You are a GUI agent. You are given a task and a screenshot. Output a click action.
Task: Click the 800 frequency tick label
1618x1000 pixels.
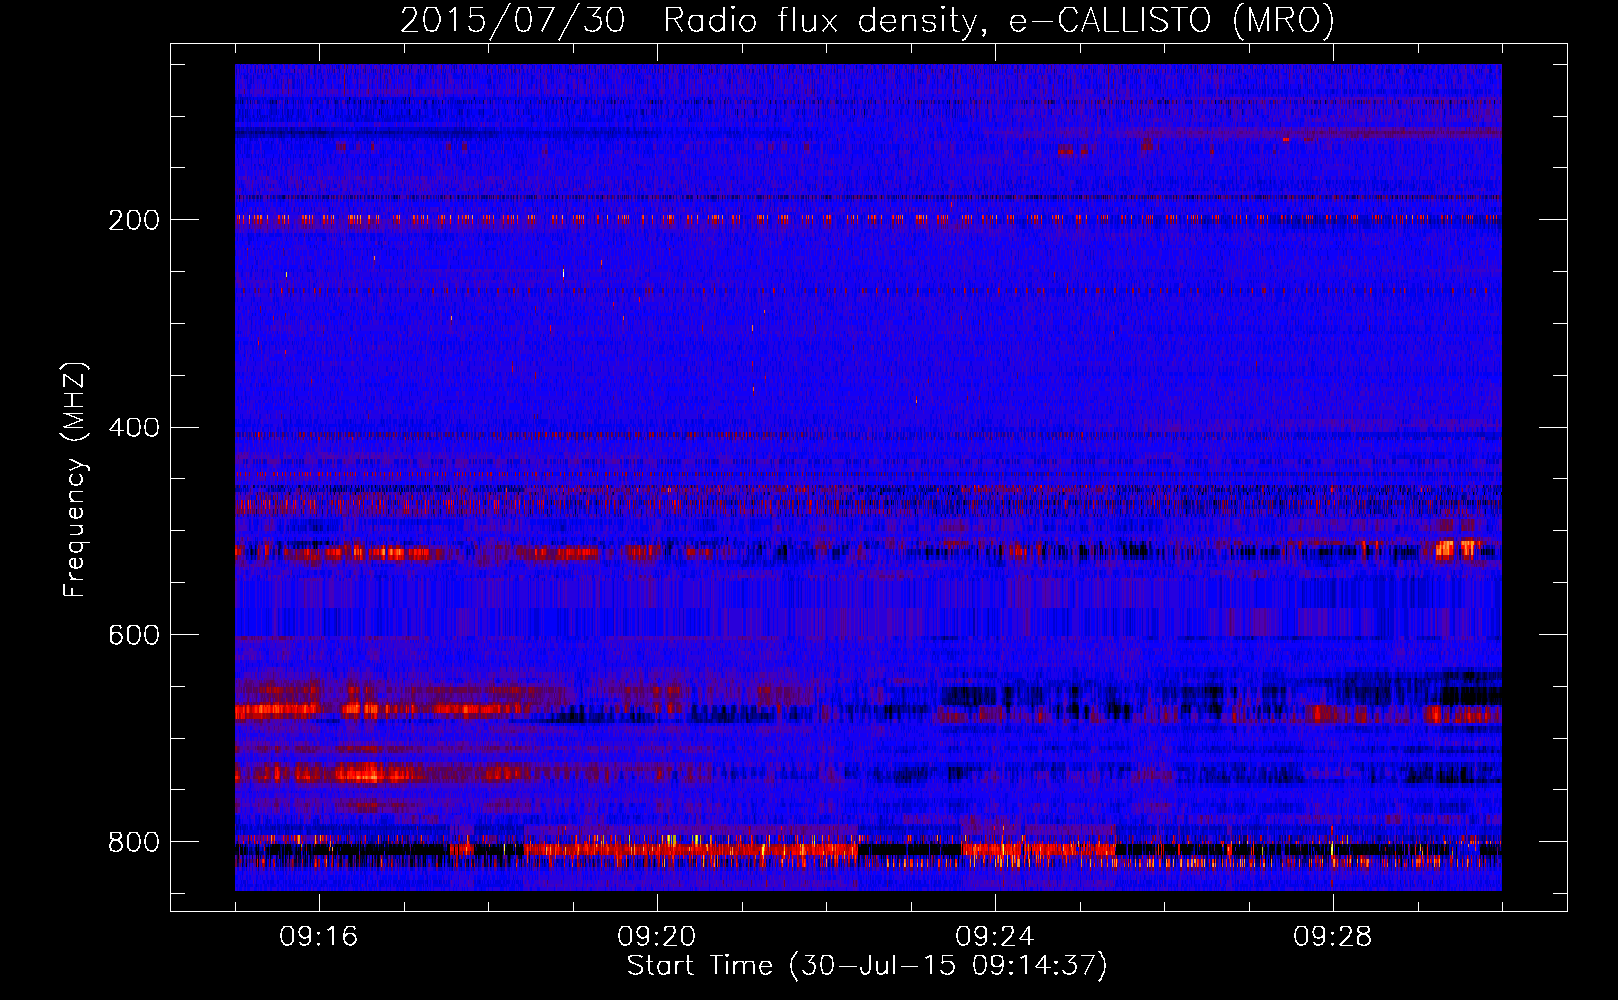tap(134, 843)
